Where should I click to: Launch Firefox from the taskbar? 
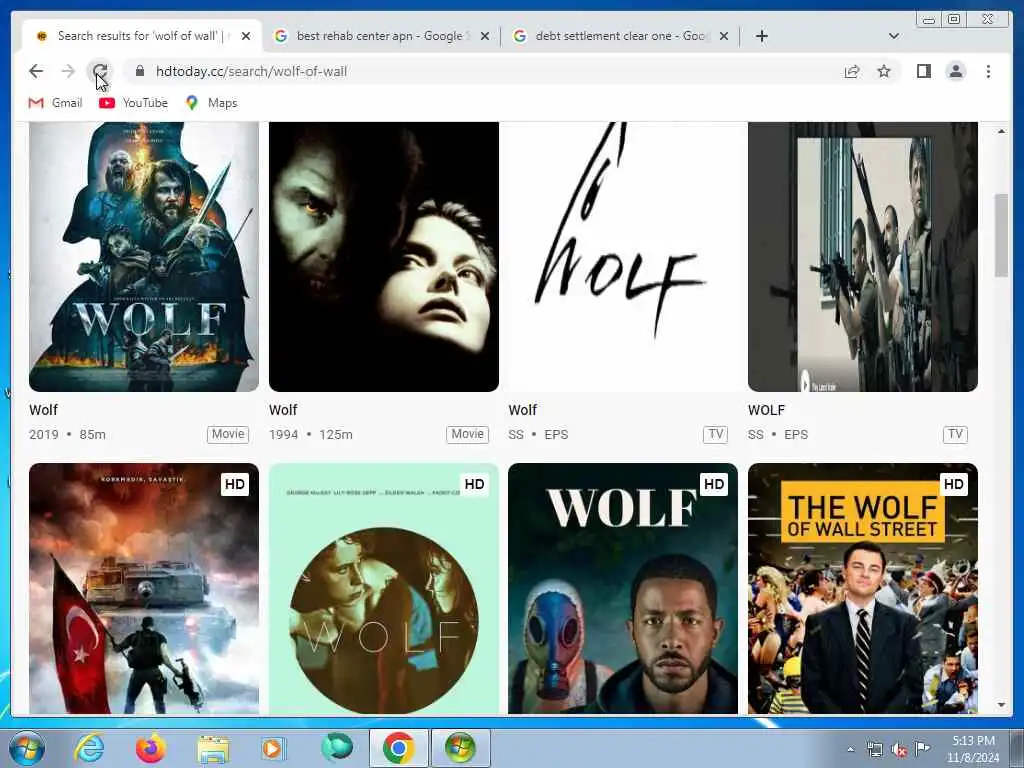pyautogui.click(x=150, y=748)
